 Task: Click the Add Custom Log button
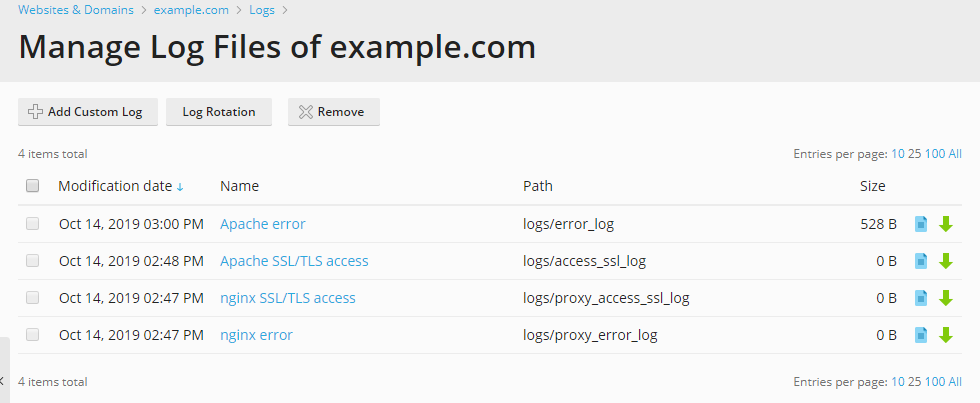(87, 112)
